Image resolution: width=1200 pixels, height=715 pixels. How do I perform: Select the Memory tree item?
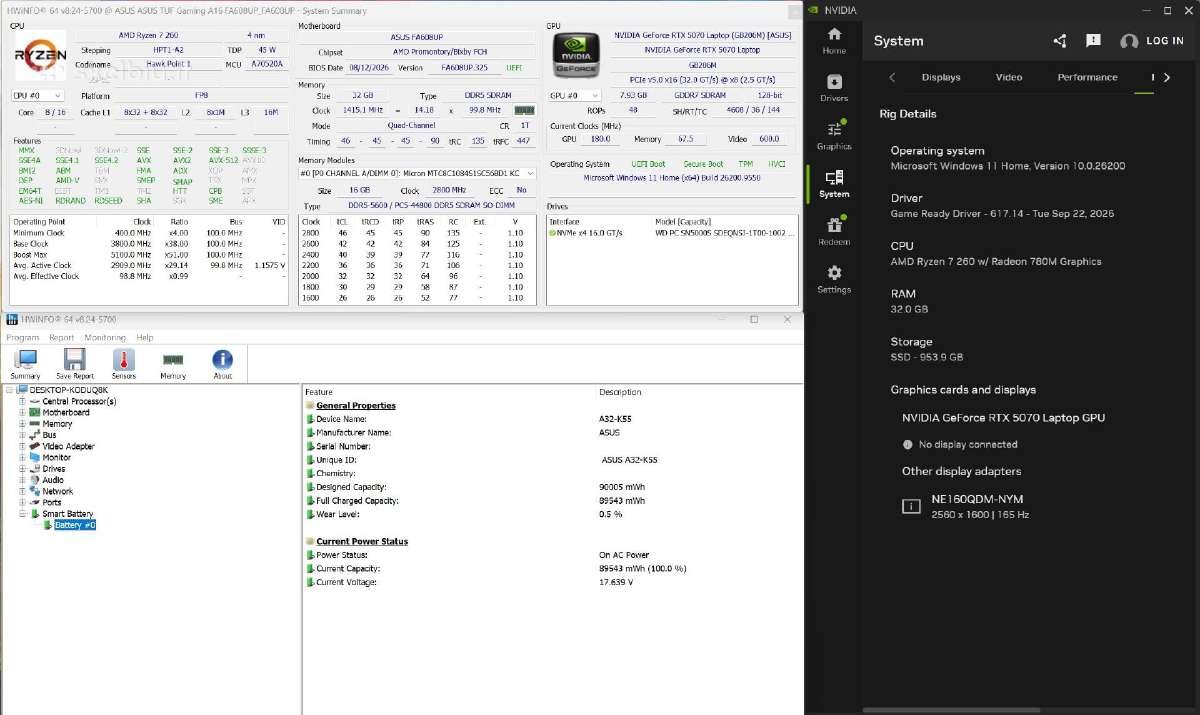(57, 424)
